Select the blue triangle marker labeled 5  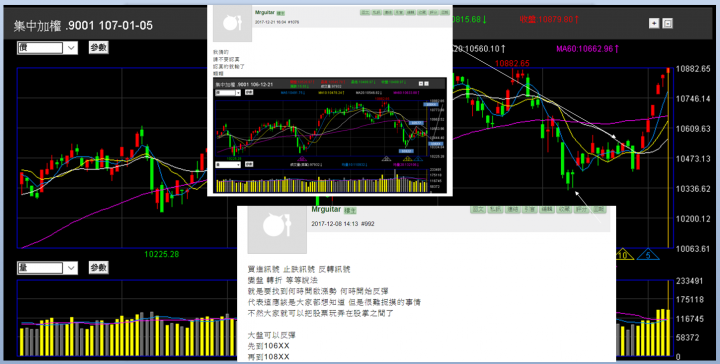pos(648,255)
